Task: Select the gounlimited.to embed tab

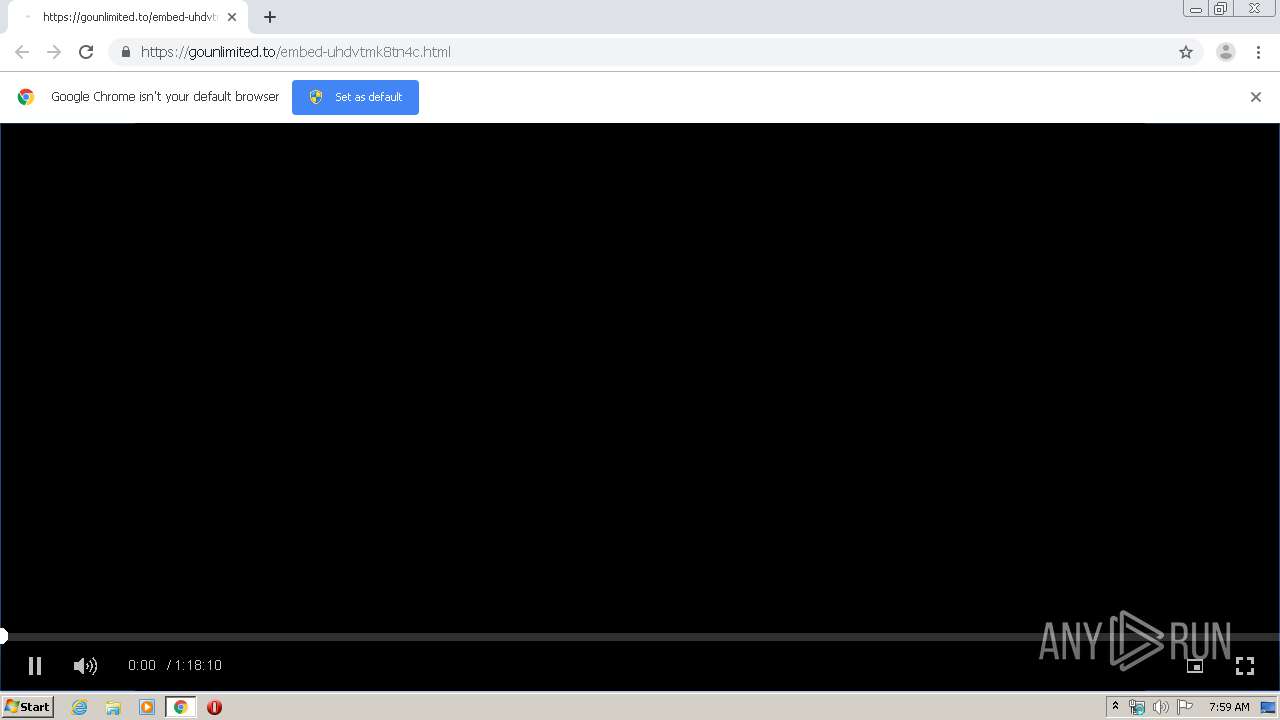Action: click(x=128, y=17)
